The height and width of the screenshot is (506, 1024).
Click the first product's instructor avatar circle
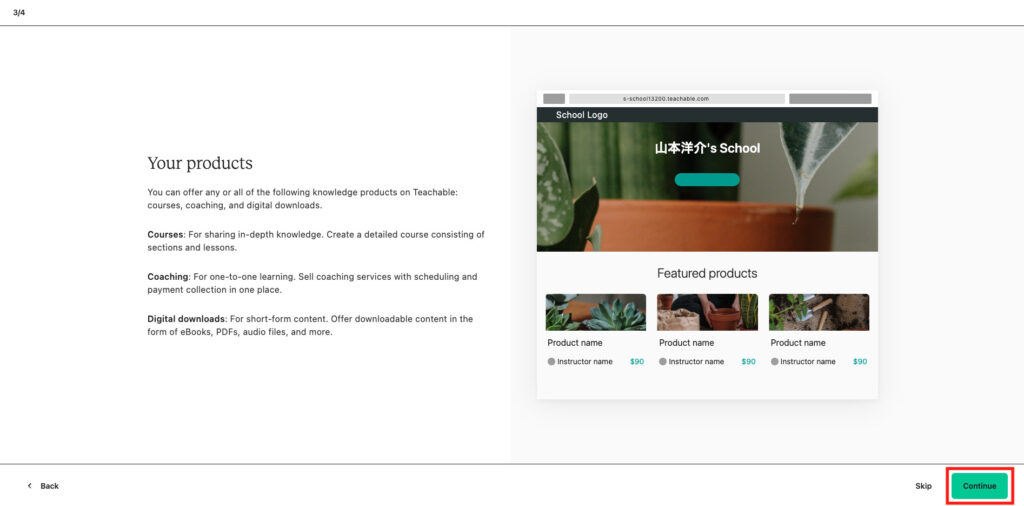click(551, 362)
